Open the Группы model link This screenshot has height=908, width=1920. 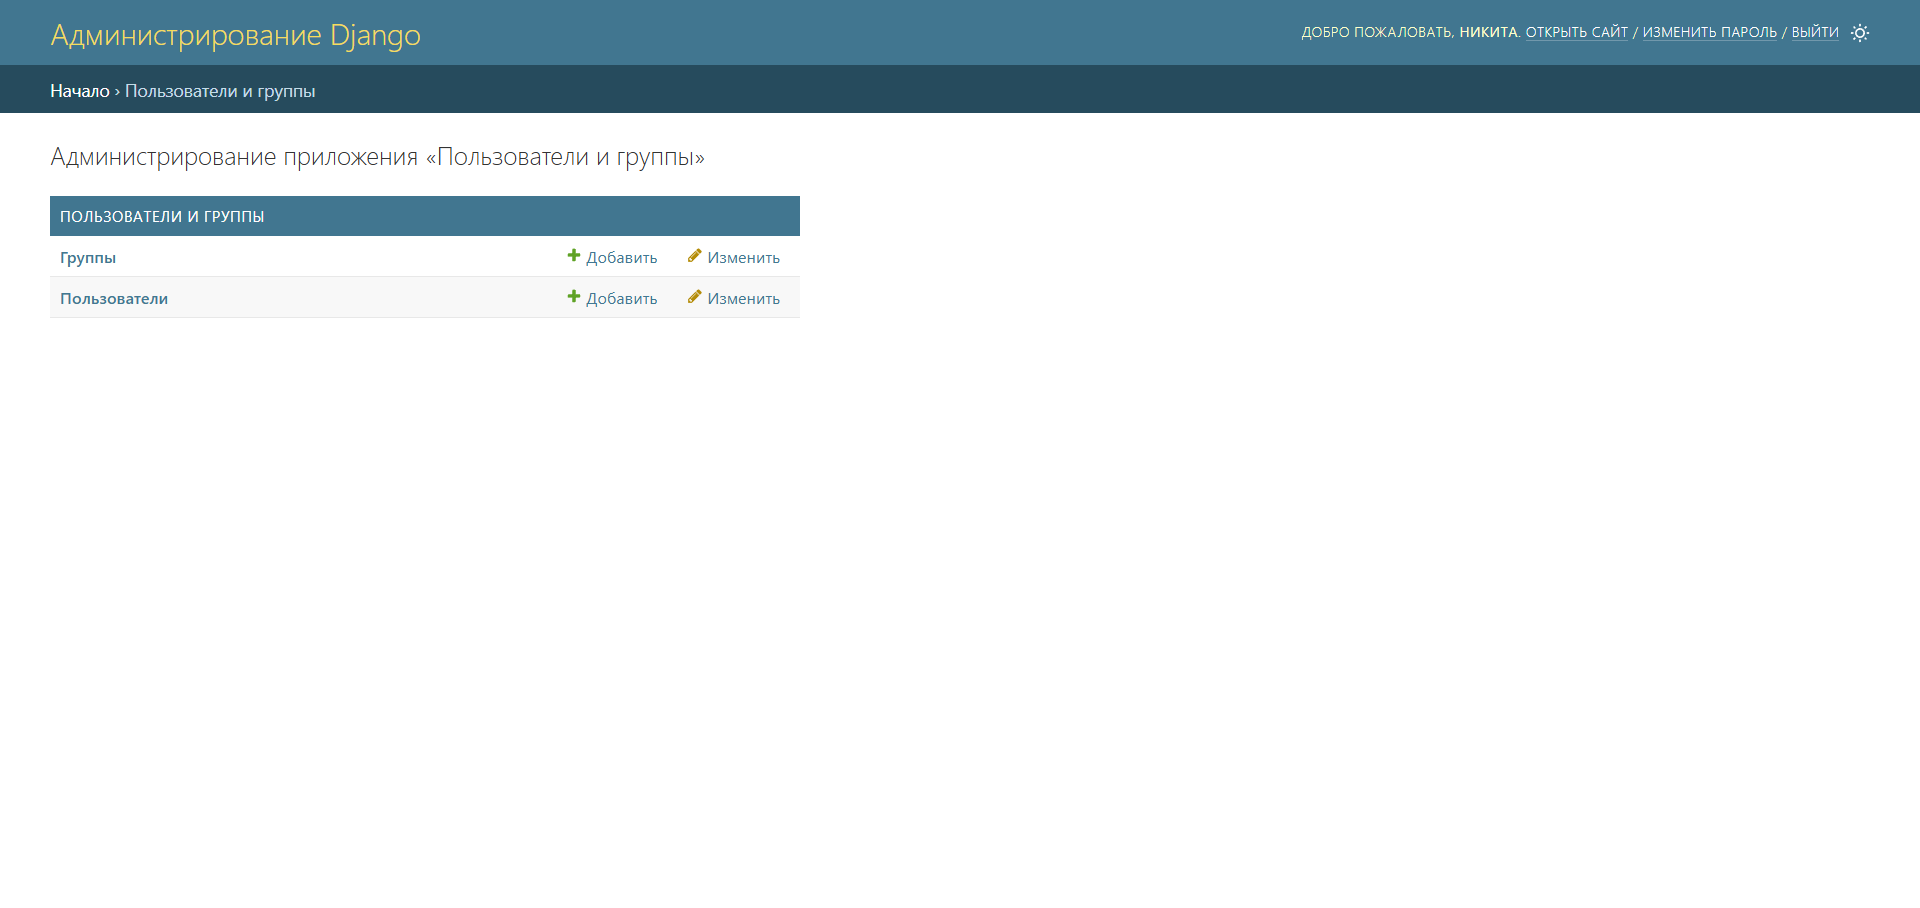point(88,258)
